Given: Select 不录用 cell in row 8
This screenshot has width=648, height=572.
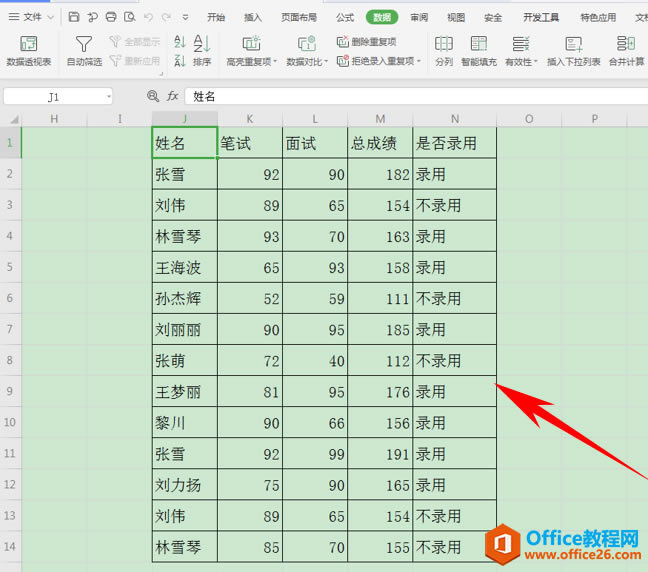Looking at the screenshot, I should click(x=455, y=360).
